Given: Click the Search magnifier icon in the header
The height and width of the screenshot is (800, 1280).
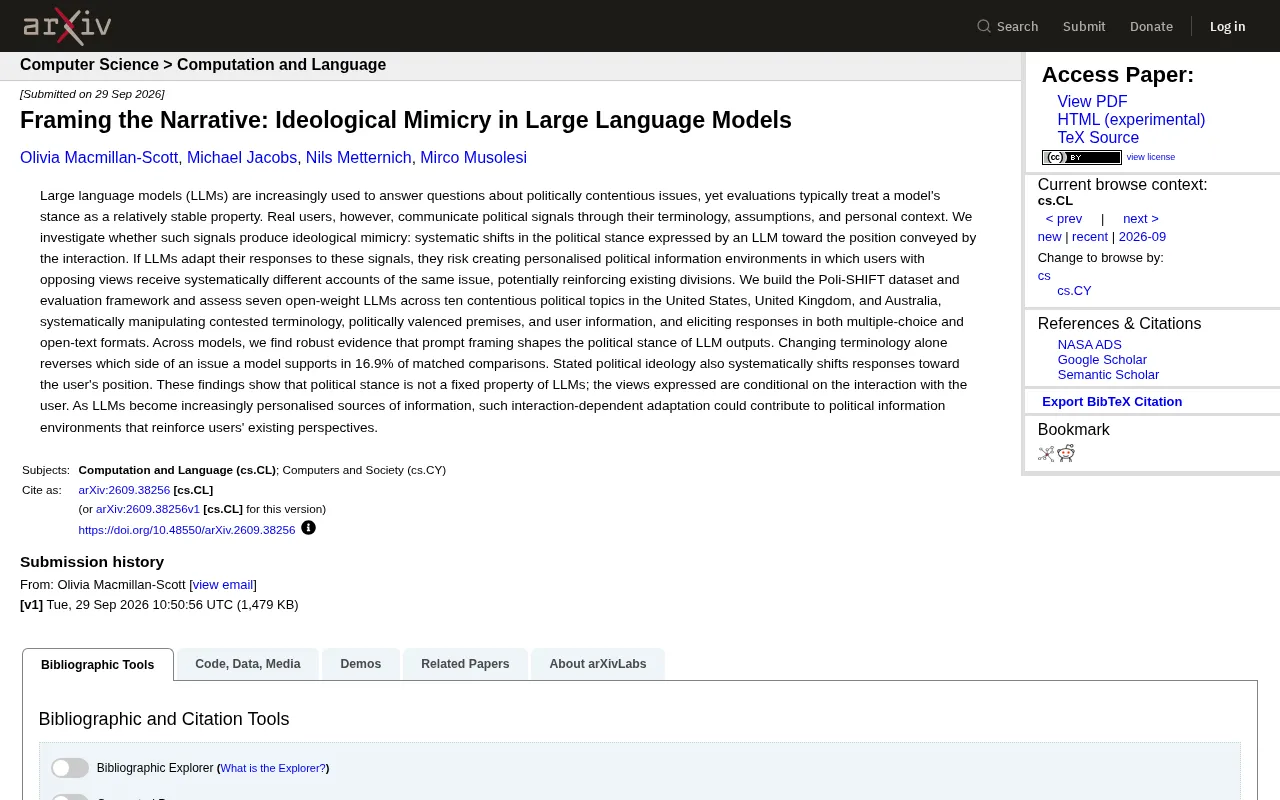Looking at the screenshot, I should pos(984,26).
